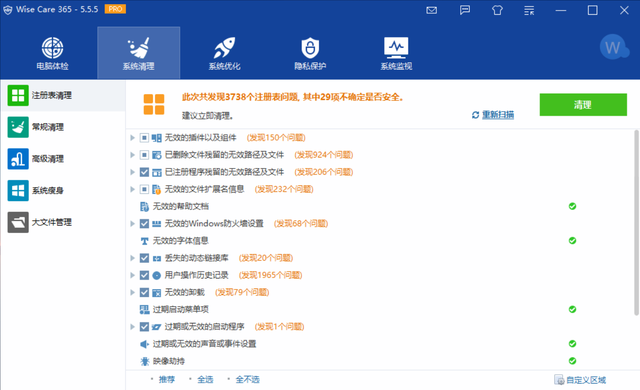The height and width of the screenshot is (390, 640).
Task: Select 注册表清理 in the sidebar
Action: pyautogui.click(x=63, y=95)
